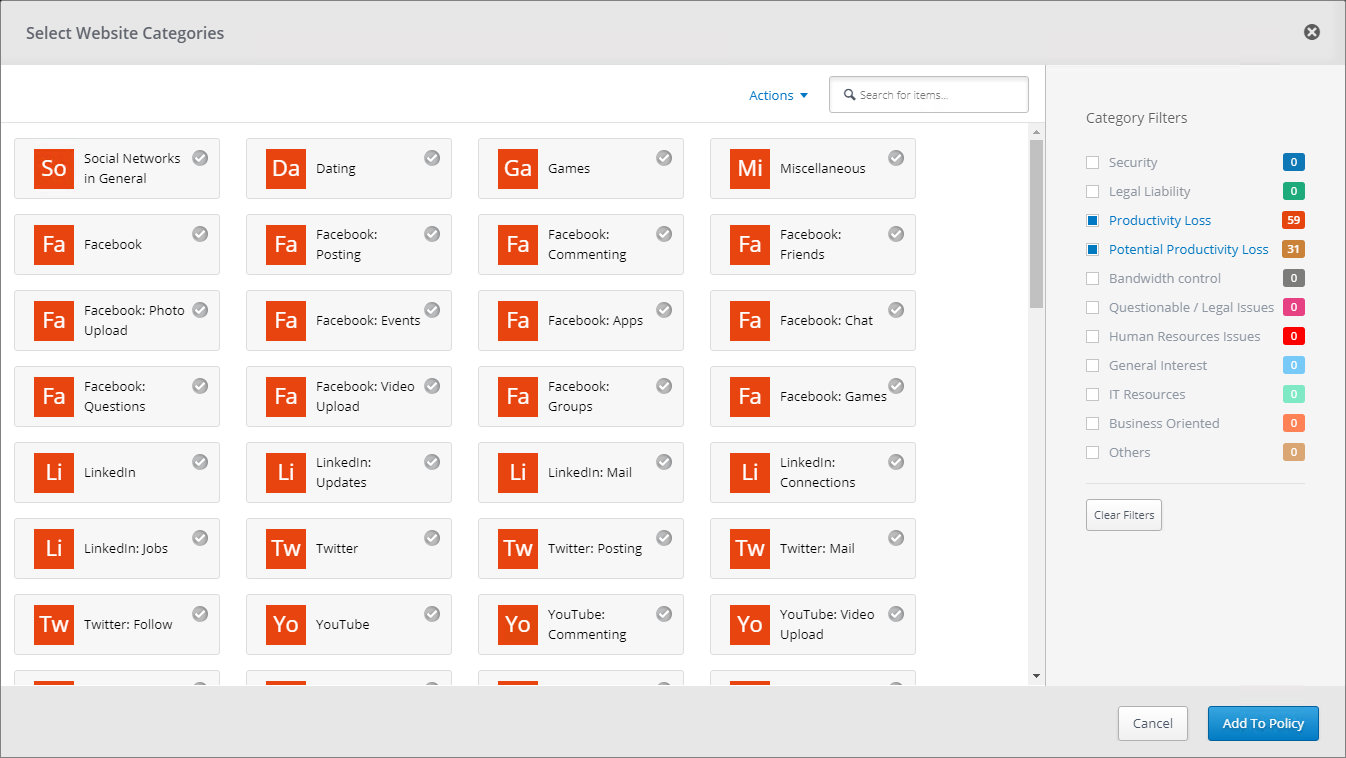Click checkmark icon on Facebook: Chat tile
Viewport: 1346px width, 758px height.
[896, 310]
